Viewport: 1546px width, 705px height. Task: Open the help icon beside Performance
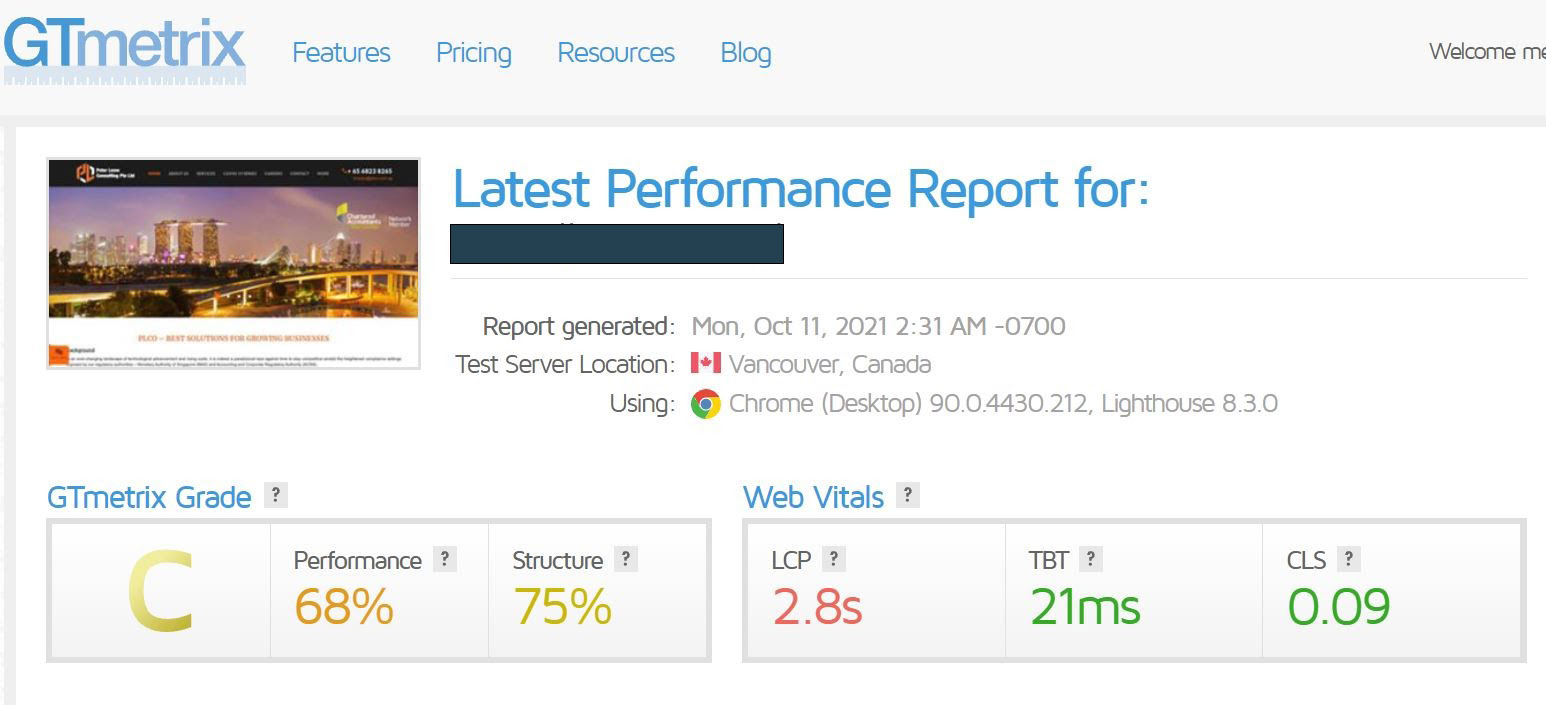[445, 559]
